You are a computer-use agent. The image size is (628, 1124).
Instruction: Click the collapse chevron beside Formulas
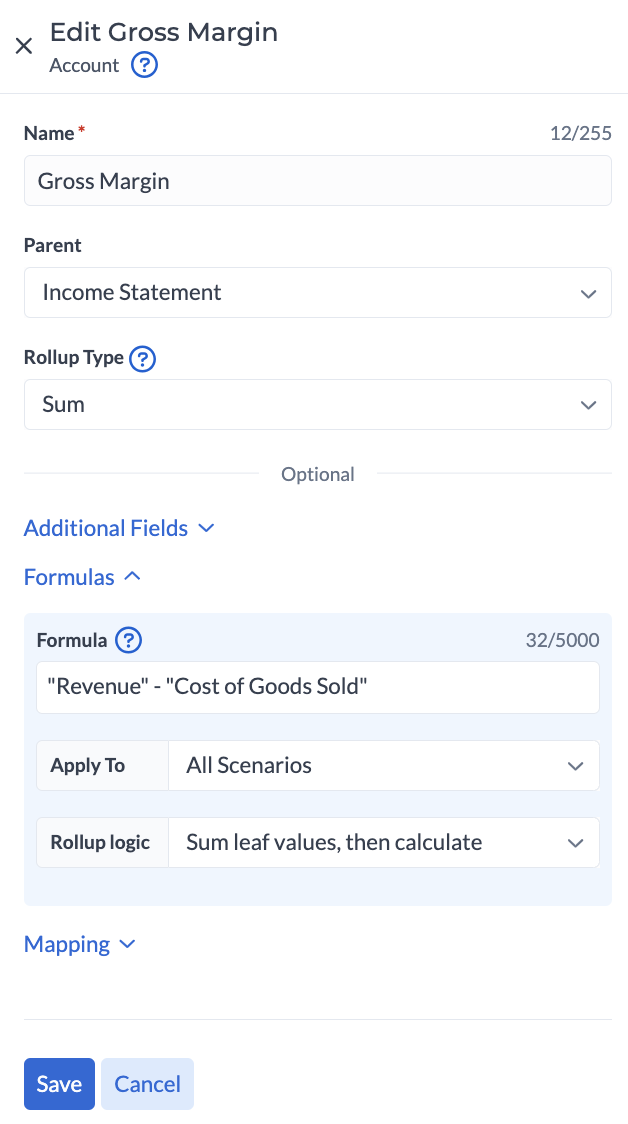pos(132,577)
